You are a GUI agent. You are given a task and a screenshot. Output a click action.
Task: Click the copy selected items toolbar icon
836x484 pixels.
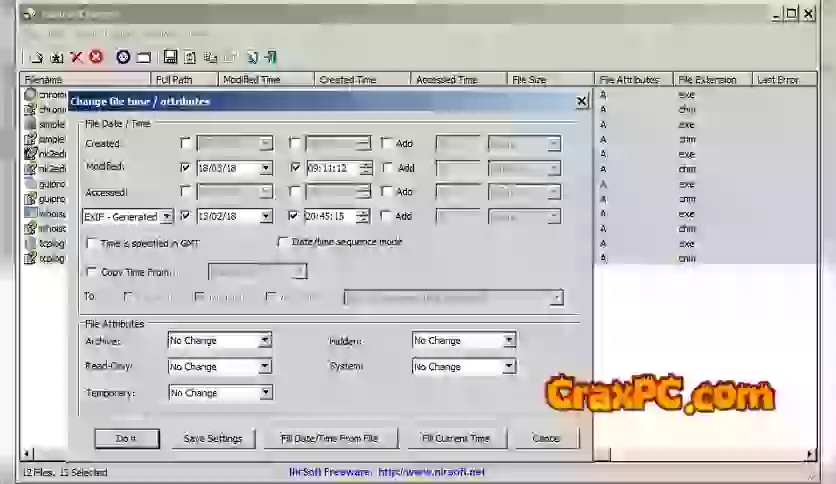(210, 57)
